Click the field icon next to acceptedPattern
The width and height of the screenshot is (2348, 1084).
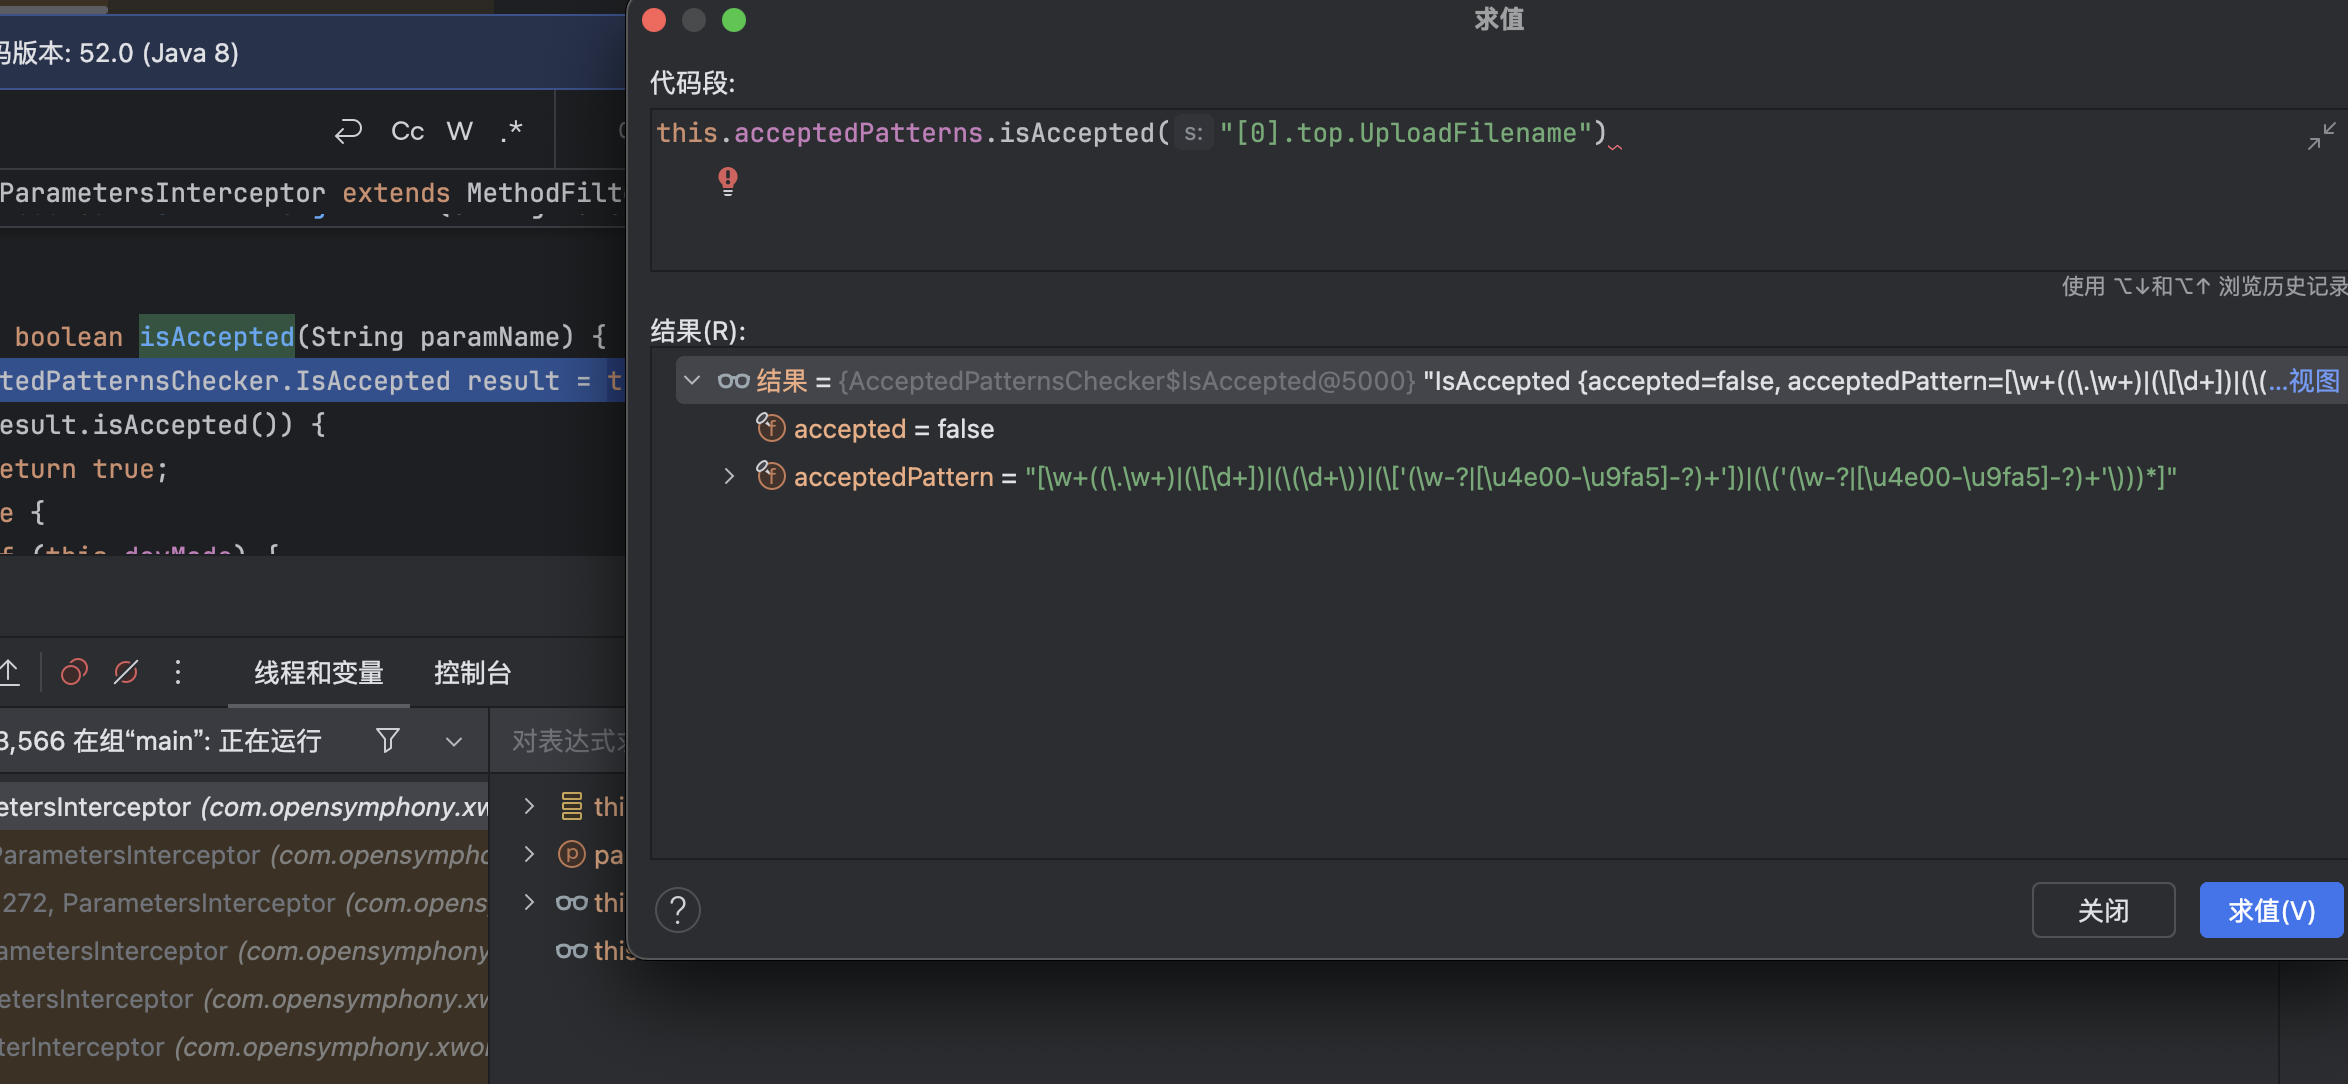(x=770, y=476)
